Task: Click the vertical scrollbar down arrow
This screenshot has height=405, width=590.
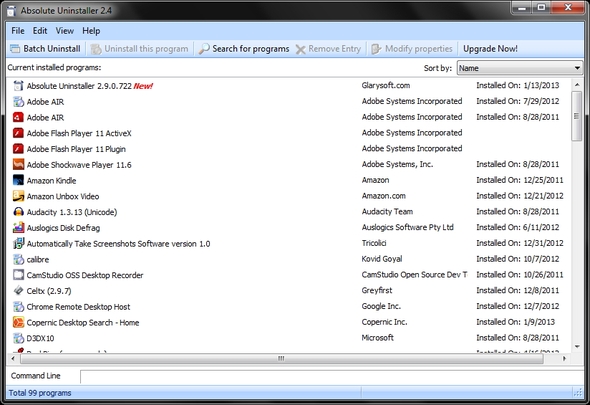Action: 576,347
